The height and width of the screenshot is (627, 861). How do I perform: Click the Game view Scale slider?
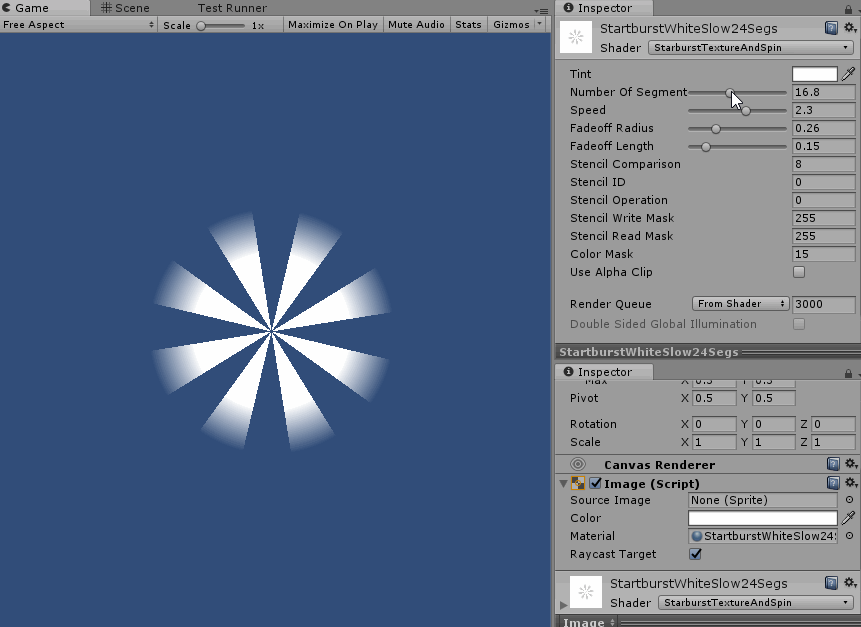pyautogui.click(x=222, y=26)
